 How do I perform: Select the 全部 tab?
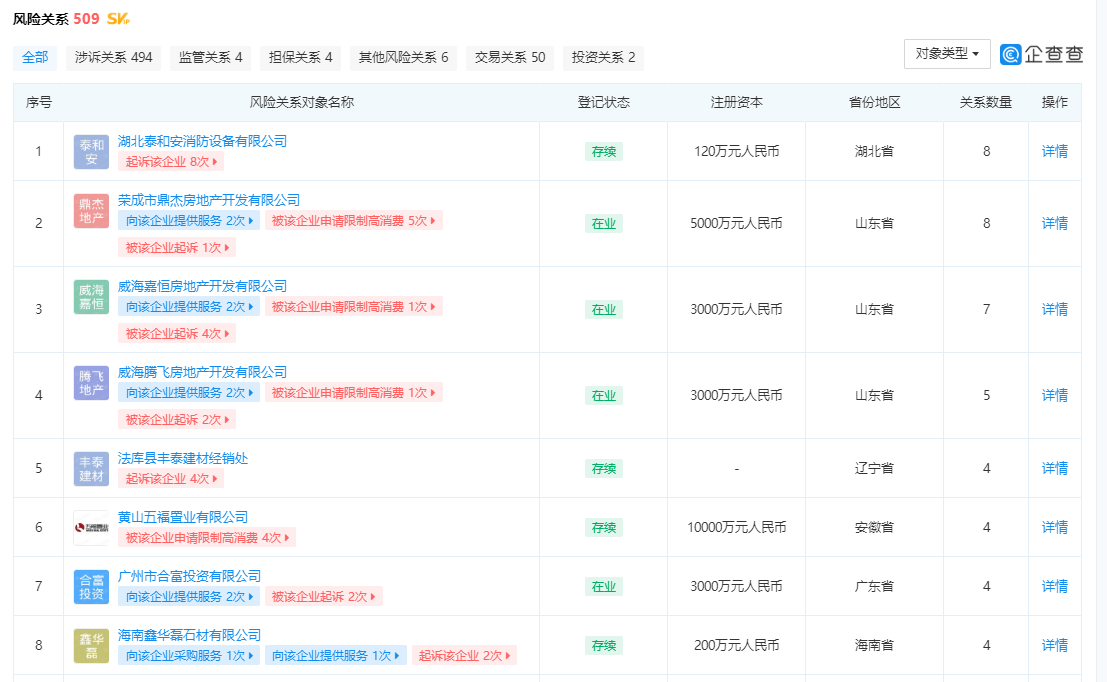tap(35, 57)
